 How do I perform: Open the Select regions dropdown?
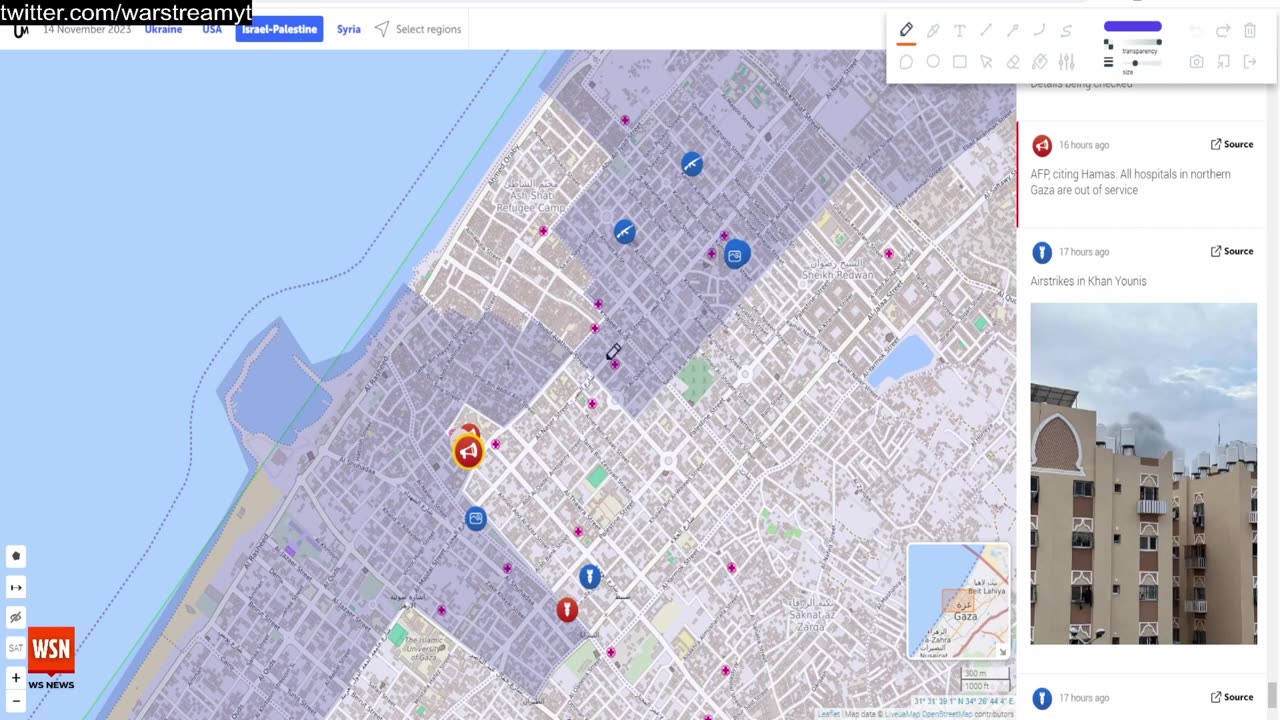pos(418,29)
